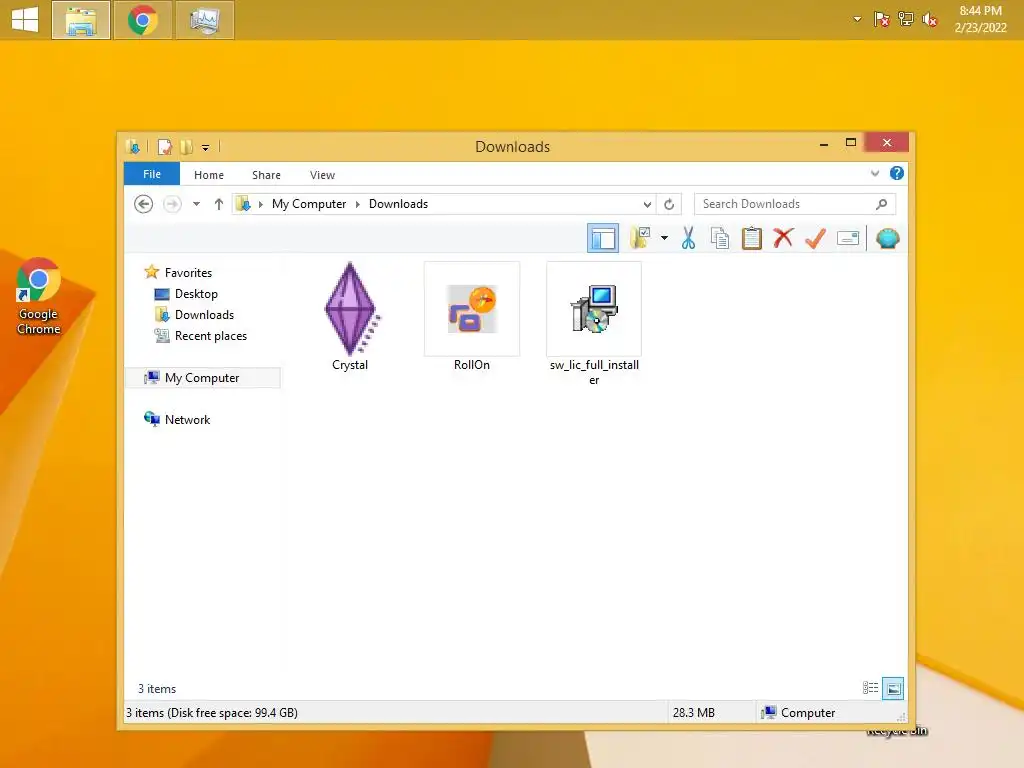Click the 28.3 MB status bar text

click(x=694, y=712)
